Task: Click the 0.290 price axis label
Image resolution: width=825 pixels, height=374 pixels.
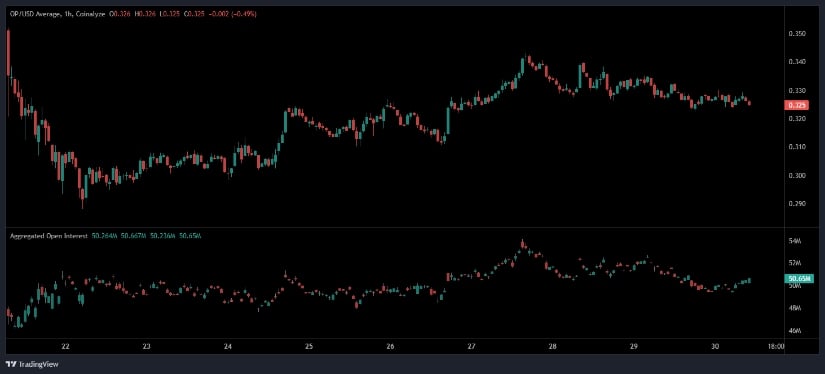Action: 797,204
